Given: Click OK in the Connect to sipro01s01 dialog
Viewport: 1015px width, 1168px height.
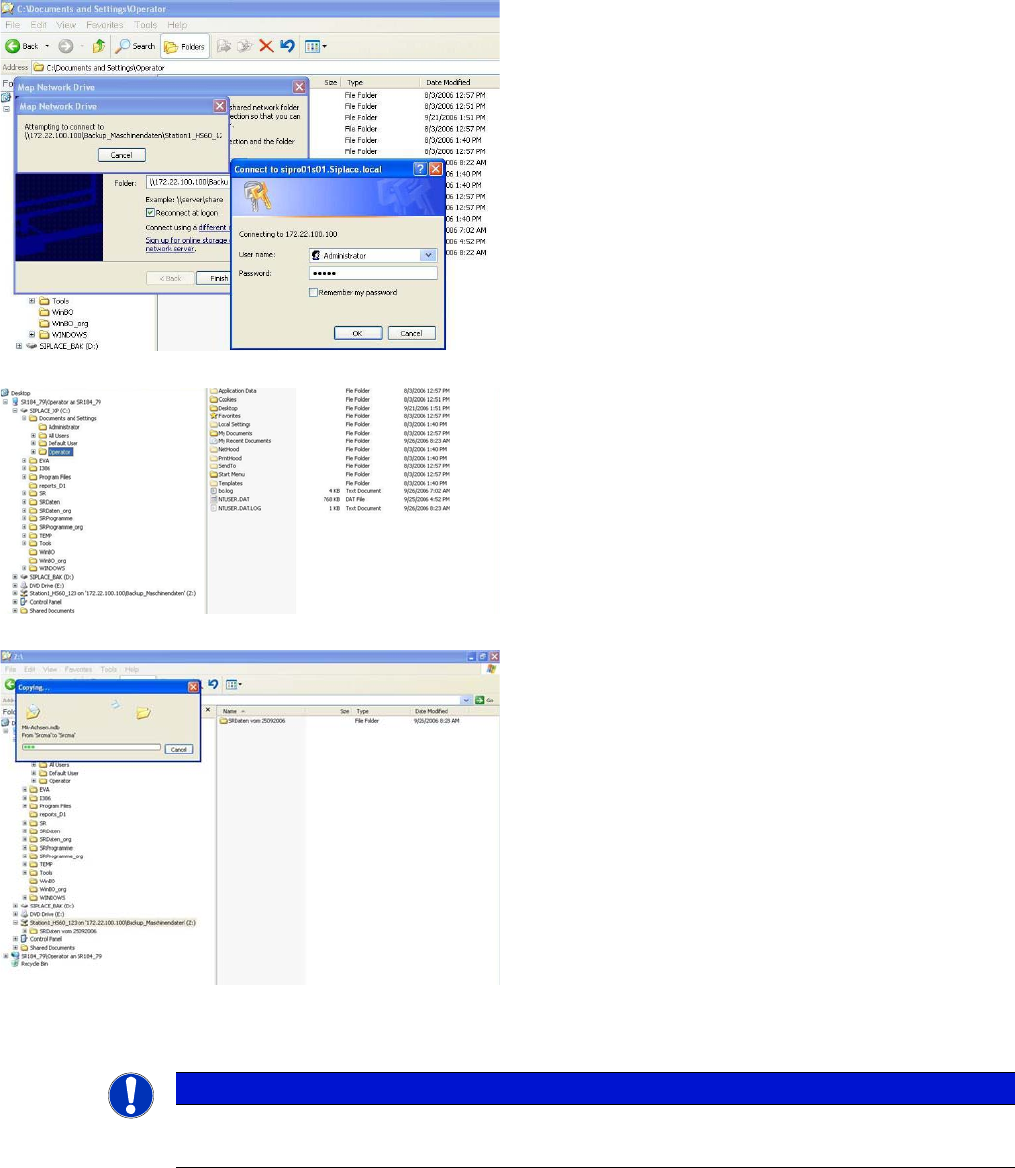Looking at the screenshot, I should tap(357, 333).
